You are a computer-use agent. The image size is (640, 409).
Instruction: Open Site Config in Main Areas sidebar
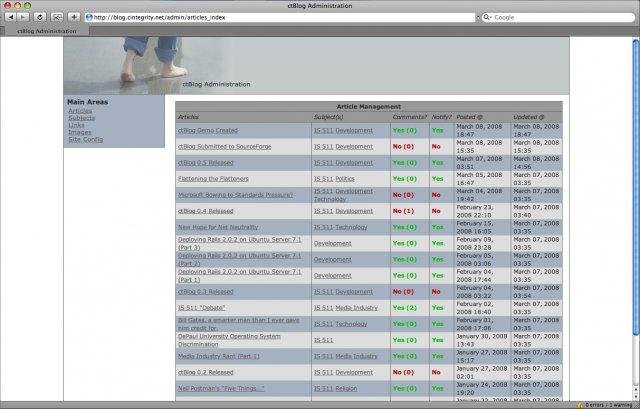(86, 139)
